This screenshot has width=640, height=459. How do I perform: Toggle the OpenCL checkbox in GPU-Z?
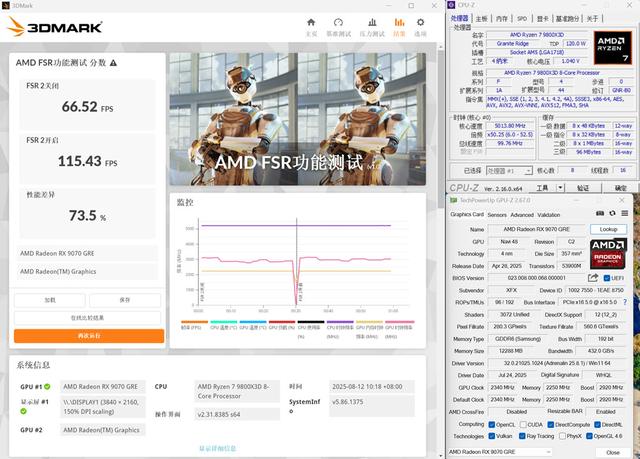tap(491, 425)
